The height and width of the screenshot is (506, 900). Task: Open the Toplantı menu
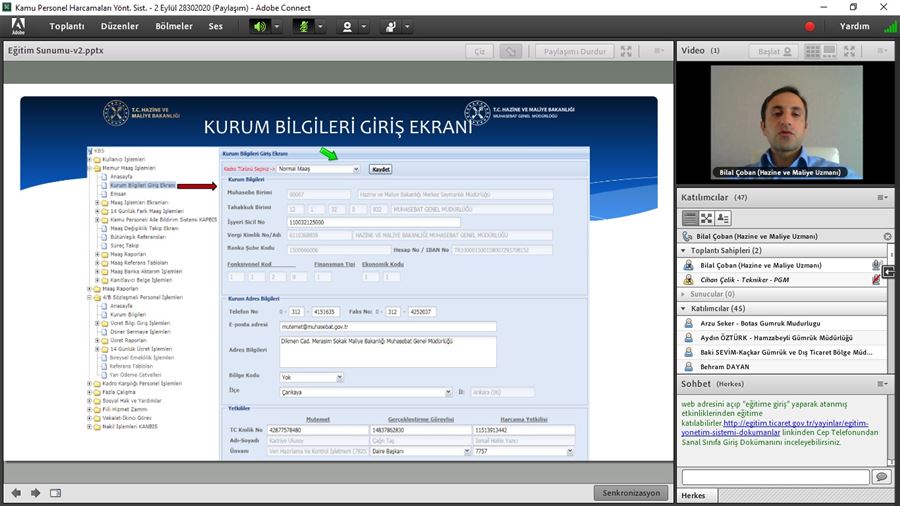[67, 26]
